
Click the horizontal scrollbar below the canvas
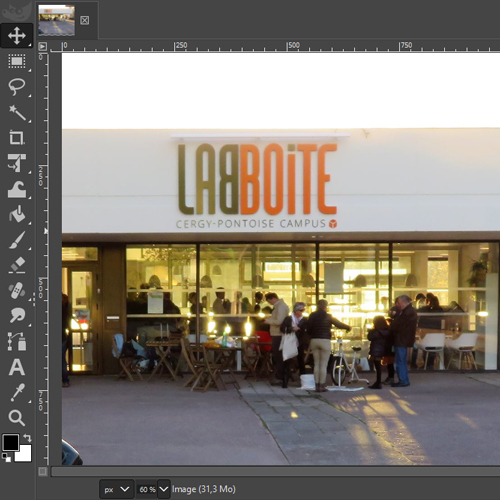(275, 471)
